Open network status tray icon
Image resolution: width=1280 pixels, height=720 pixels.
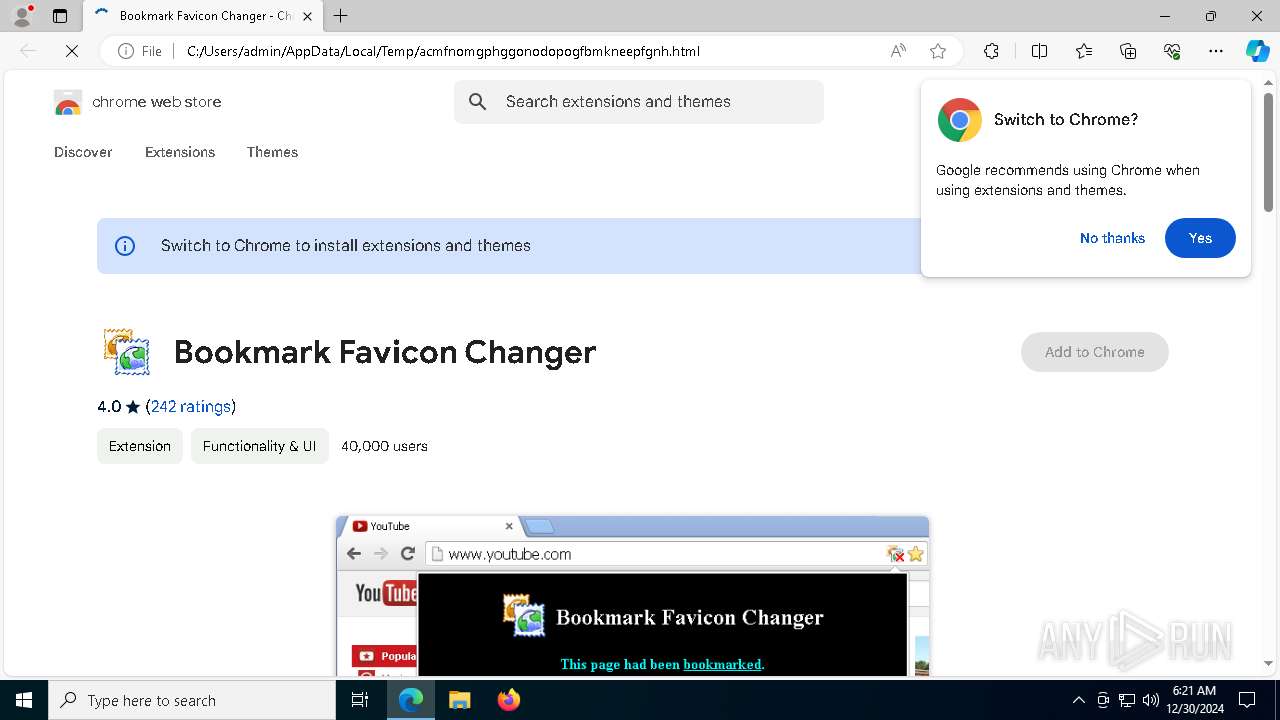[x=1127, y=700]
